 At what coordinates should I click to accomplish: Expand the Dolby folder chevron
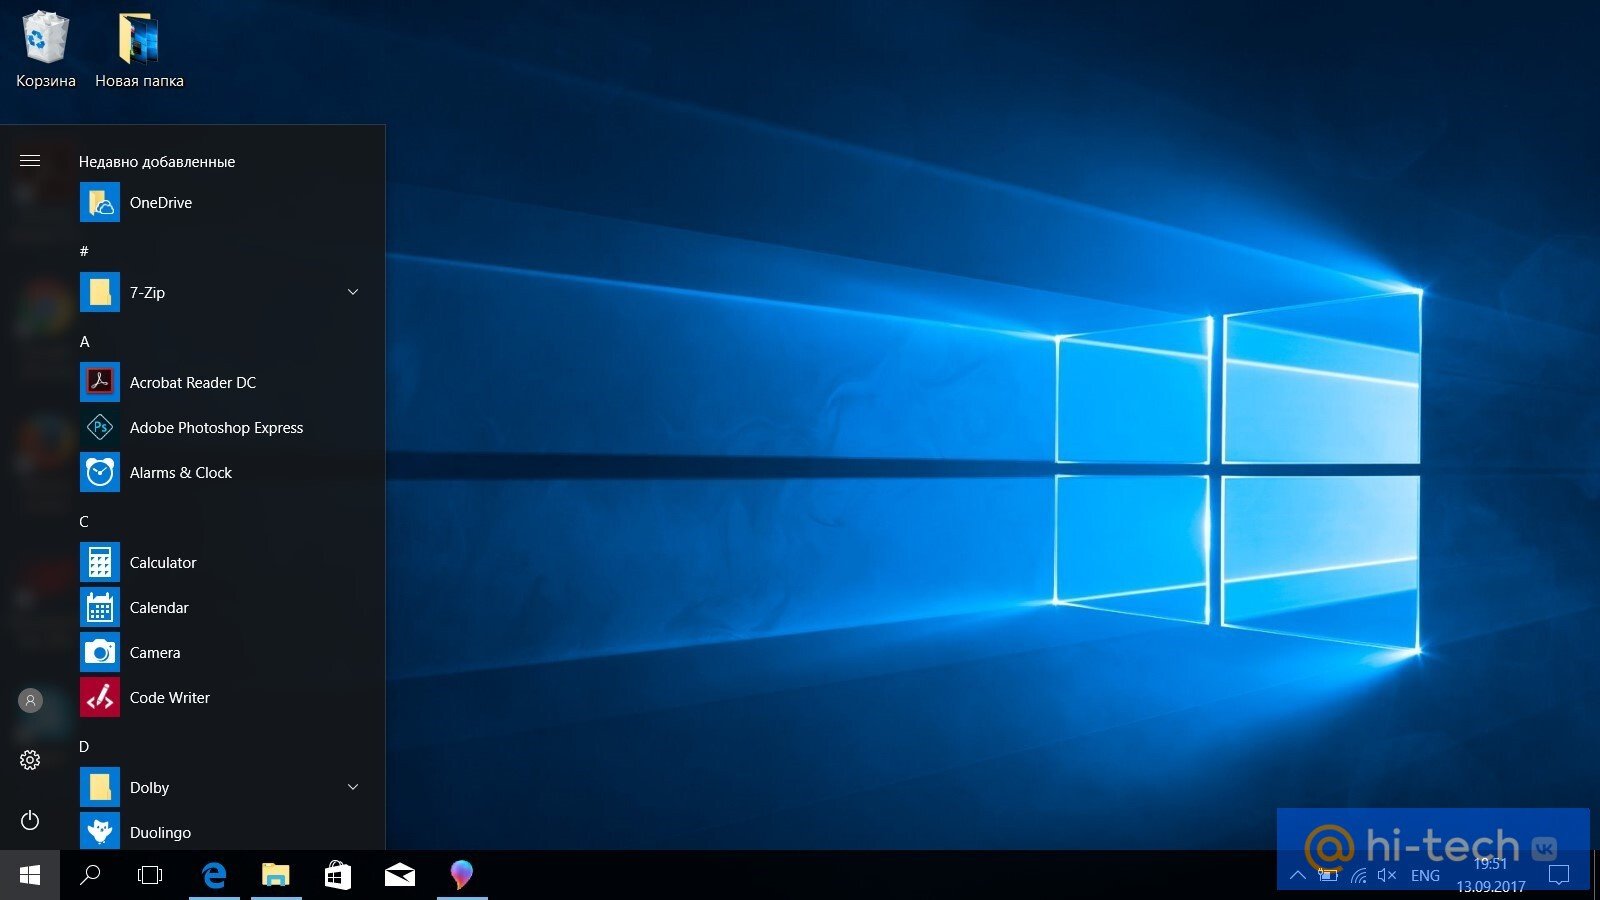[x=353, y=787]
